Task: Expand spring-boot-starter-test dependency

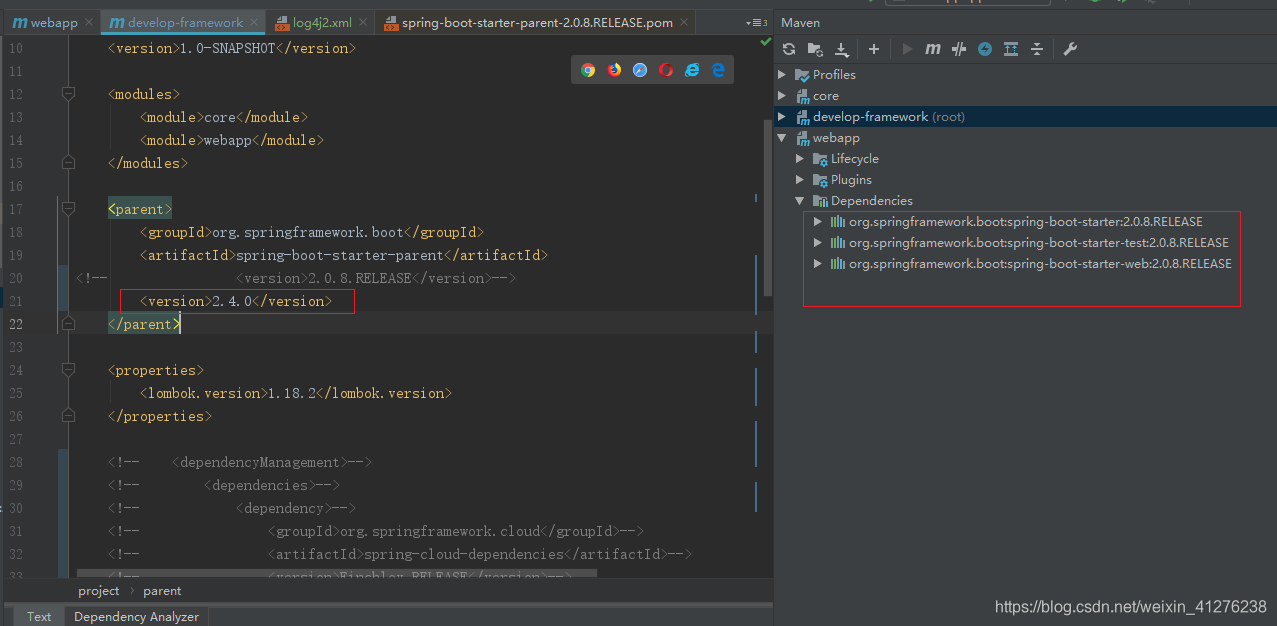Action: click(x=818, y=243)
